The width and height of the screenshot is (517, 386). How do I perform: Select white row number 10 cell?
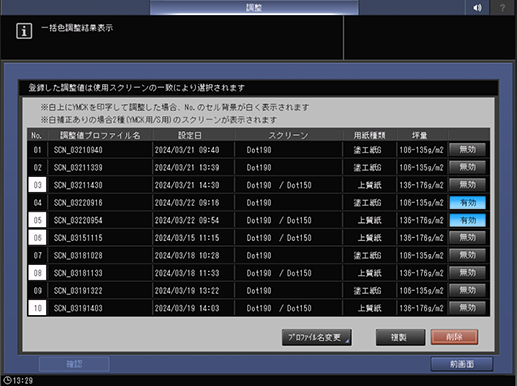pos(37,308)
